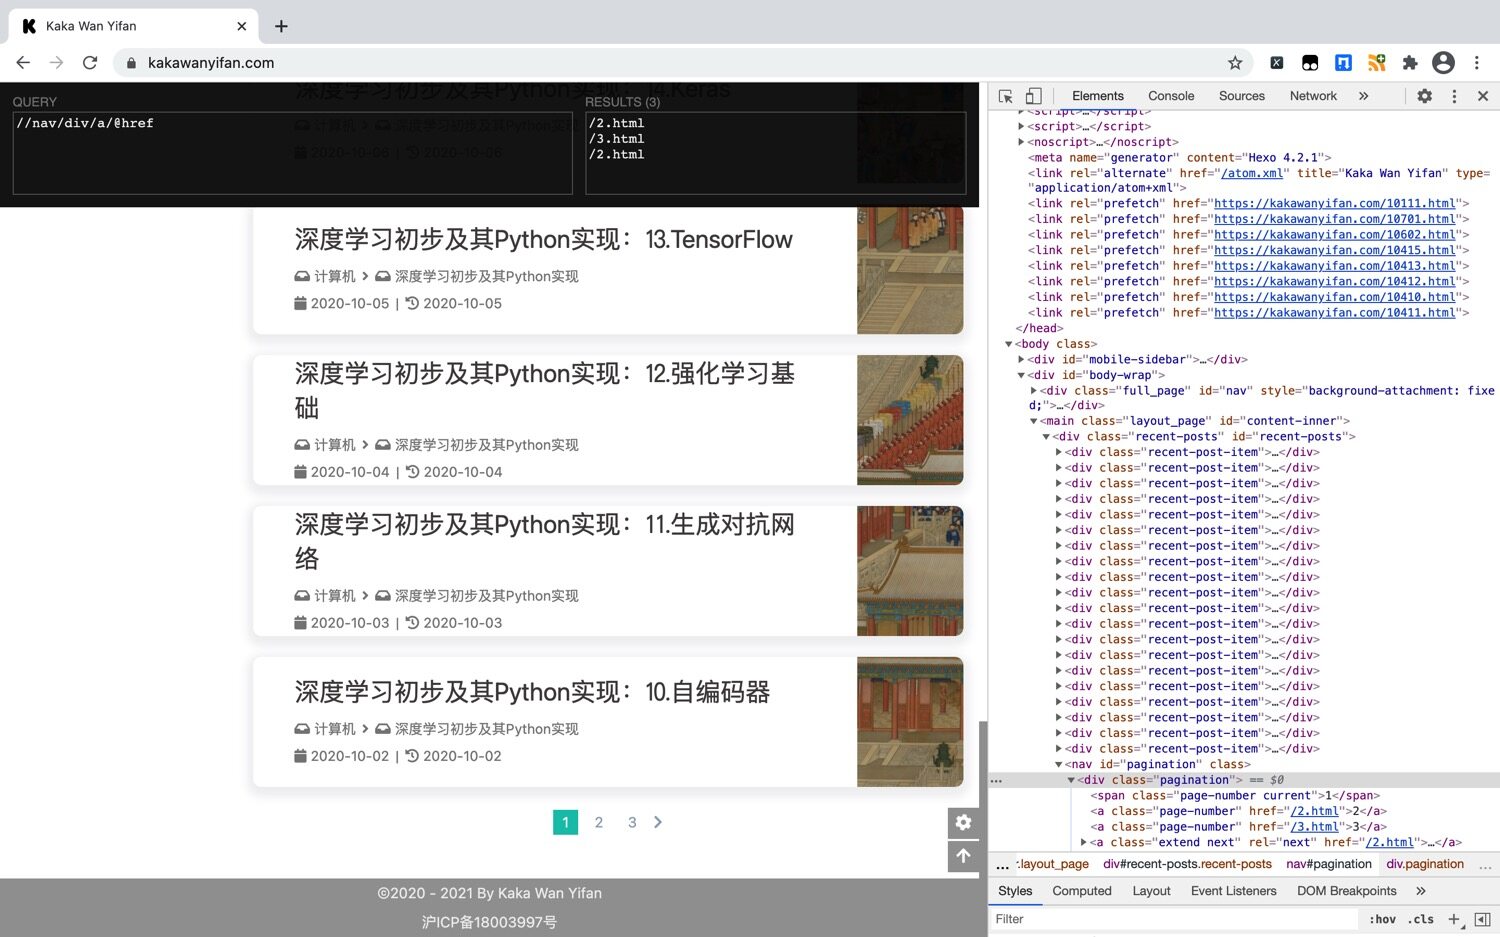
Task: Collapse the body node in the DOM tree
Action: (x=1008, y=343)
